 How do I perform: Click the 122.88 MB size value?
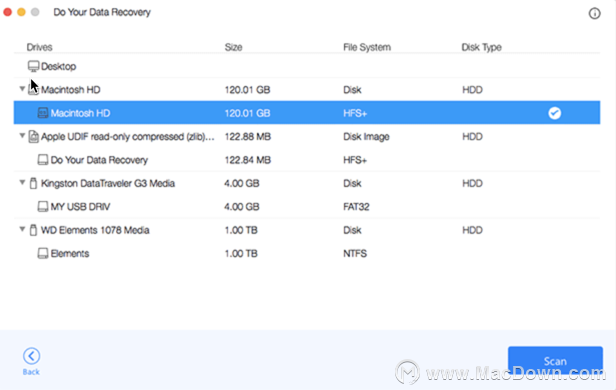click(248, 137)
